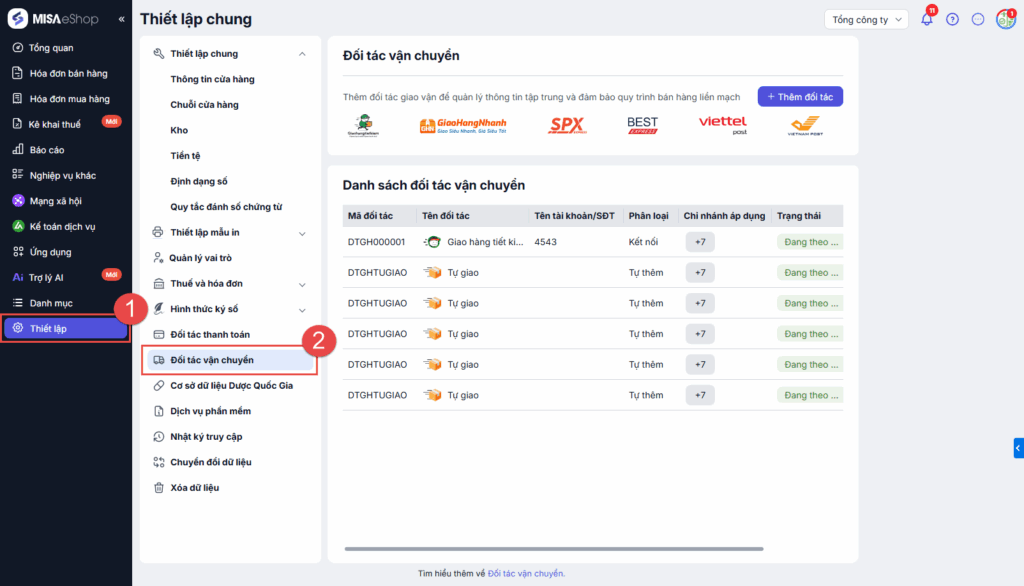Open the Tổng công ty dropdown
This screenshot has height=586, width=1024.
866,19
